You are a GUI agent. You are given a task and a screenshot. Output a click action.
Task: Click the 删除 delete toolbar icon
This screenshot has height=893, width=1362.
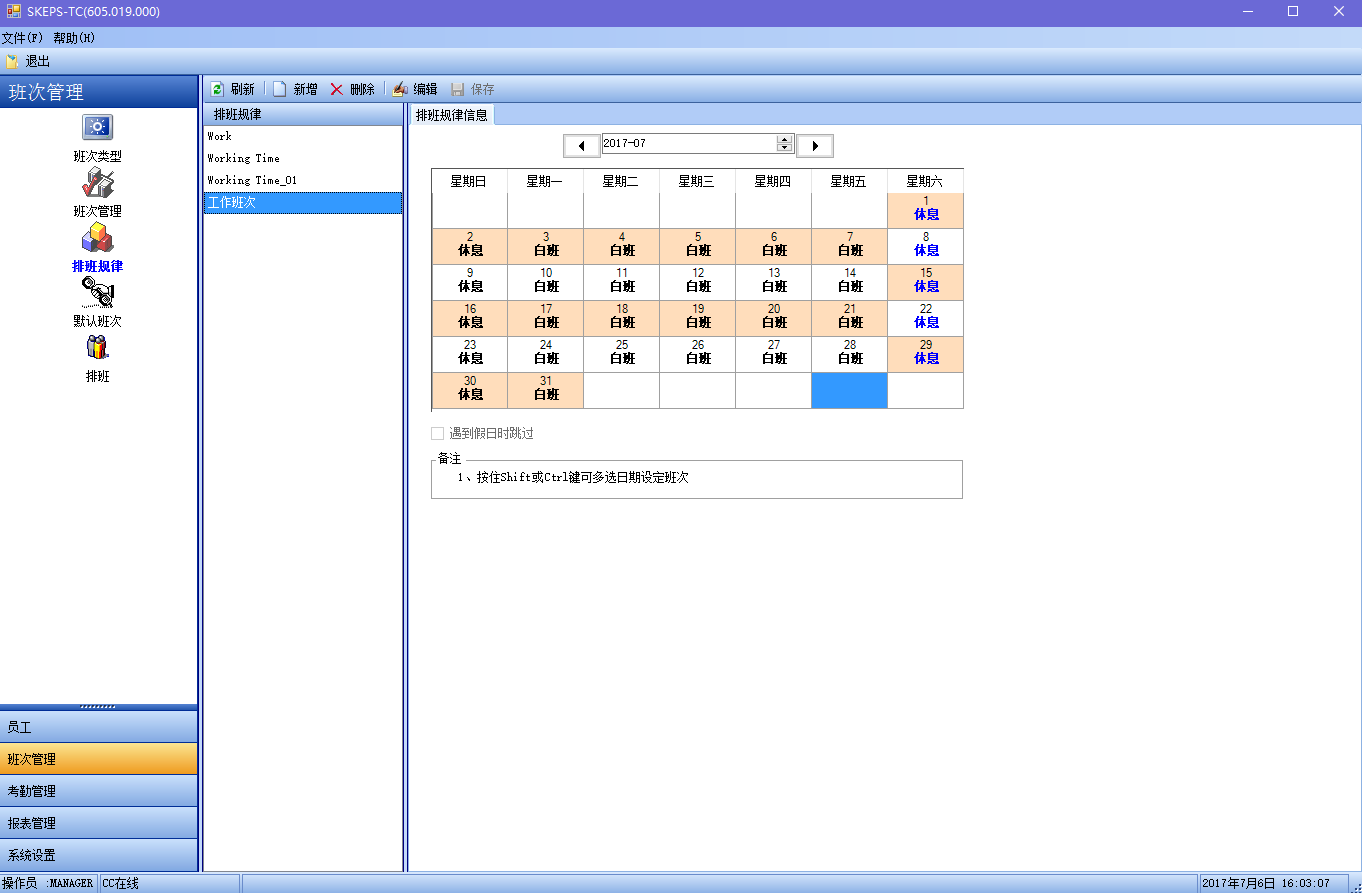337,89
